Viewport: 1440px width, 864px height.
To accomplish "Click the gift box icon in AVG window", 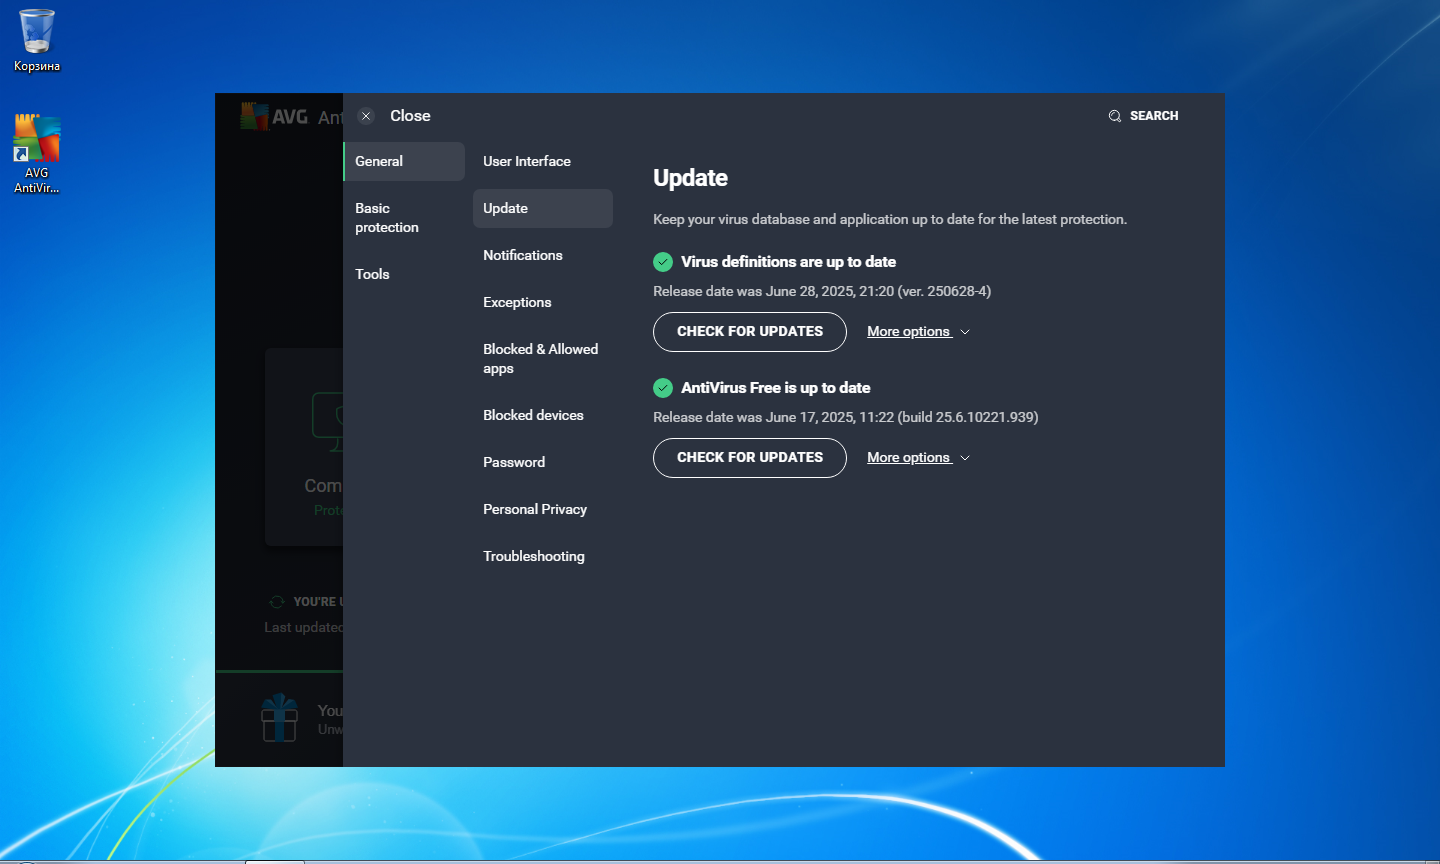I will 280,718.
